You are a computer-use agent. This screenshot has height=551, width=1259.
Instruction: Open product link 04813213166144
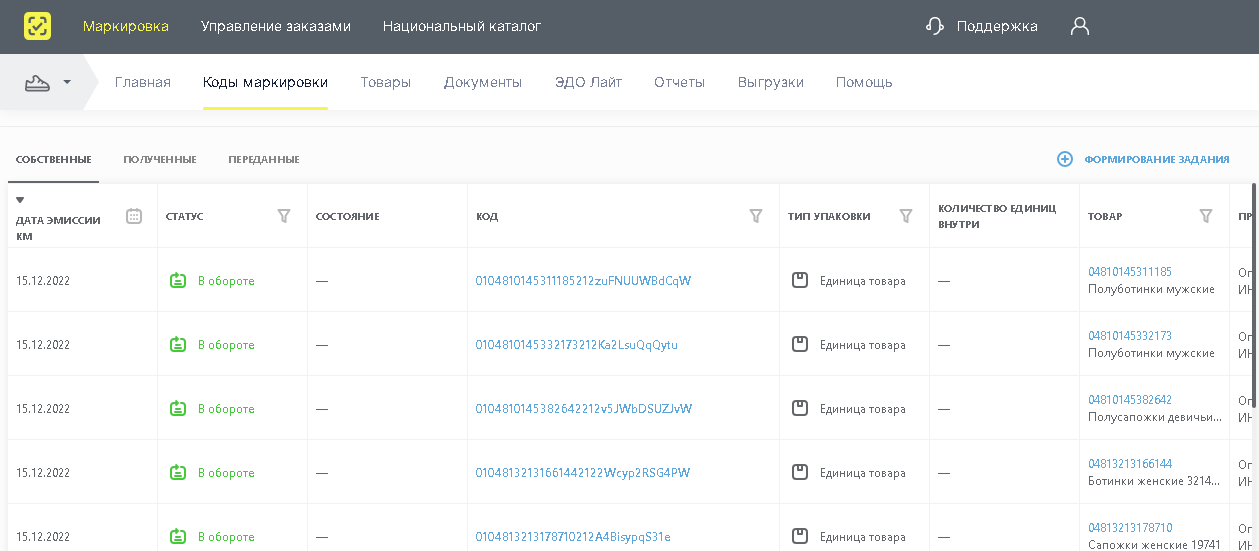click(1130, 464)
